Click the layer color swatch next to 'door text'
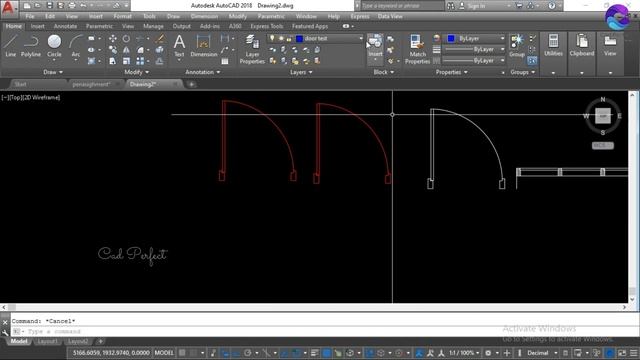Screen dimensions: 640x360 tap(299, 39)
